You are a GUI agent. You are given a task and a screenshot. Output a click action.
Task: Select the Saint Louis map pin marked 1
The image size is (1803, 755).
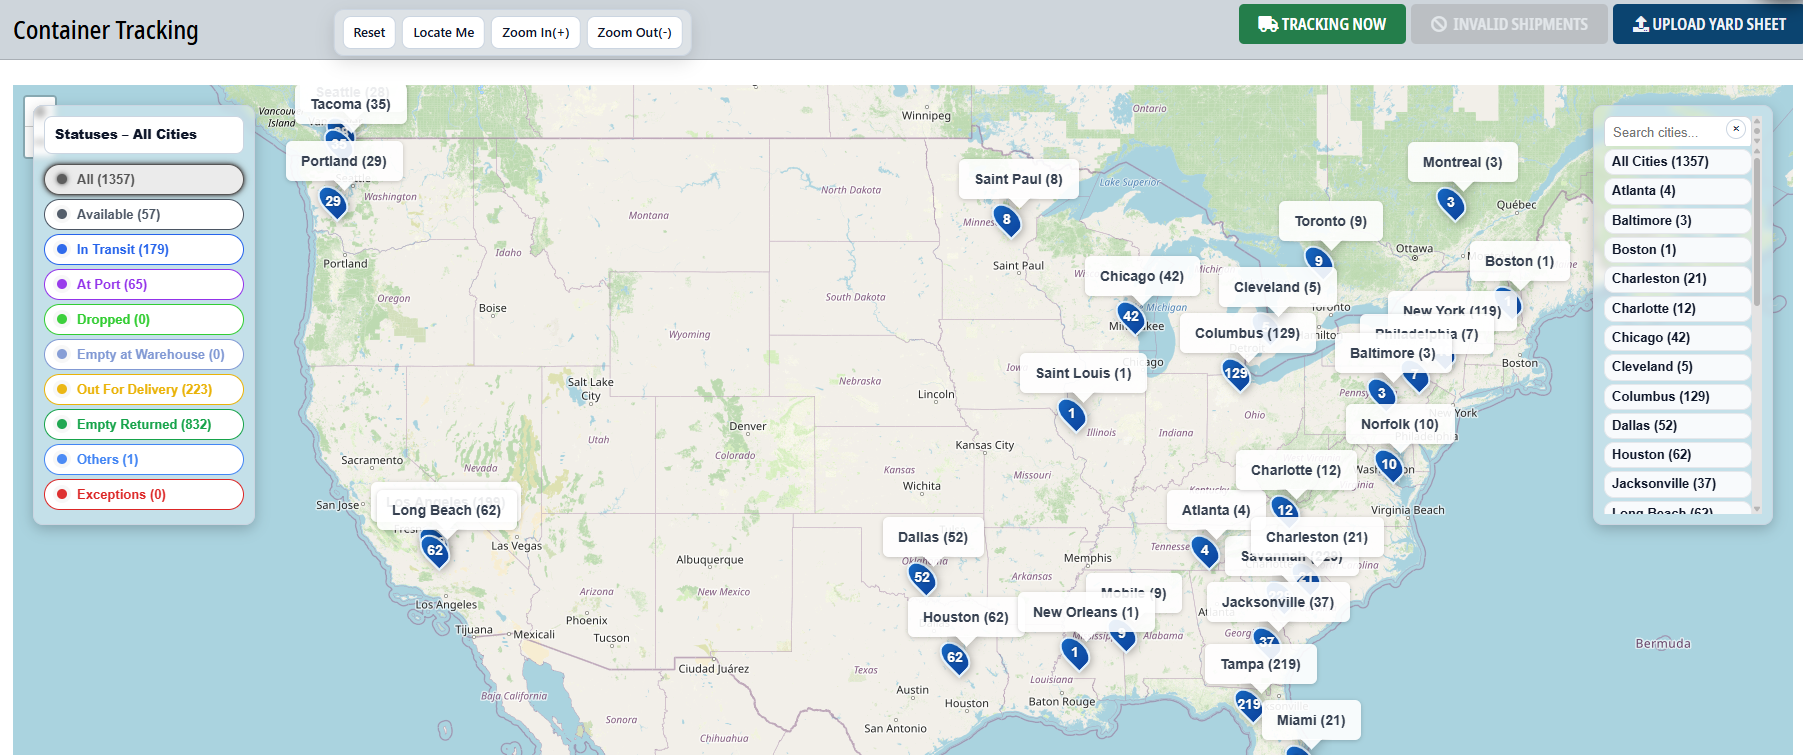(1072, 414)
